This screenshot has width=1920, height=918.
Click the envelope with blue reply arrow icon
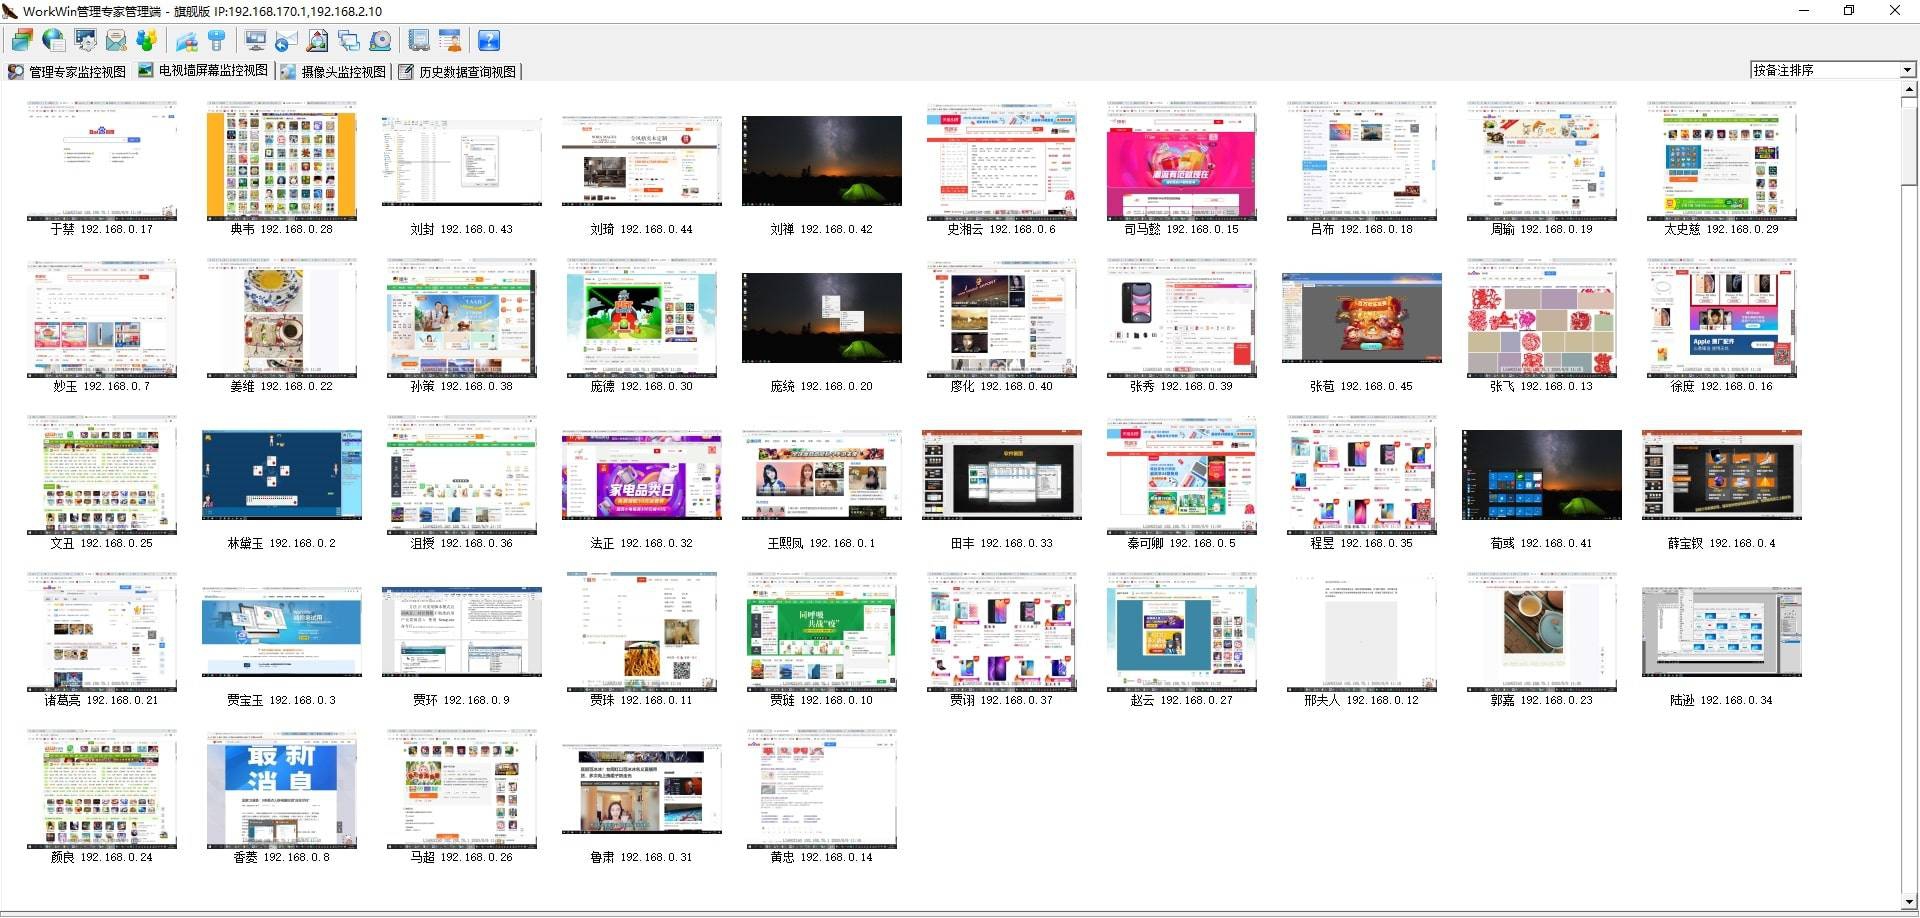coord(286,40)
